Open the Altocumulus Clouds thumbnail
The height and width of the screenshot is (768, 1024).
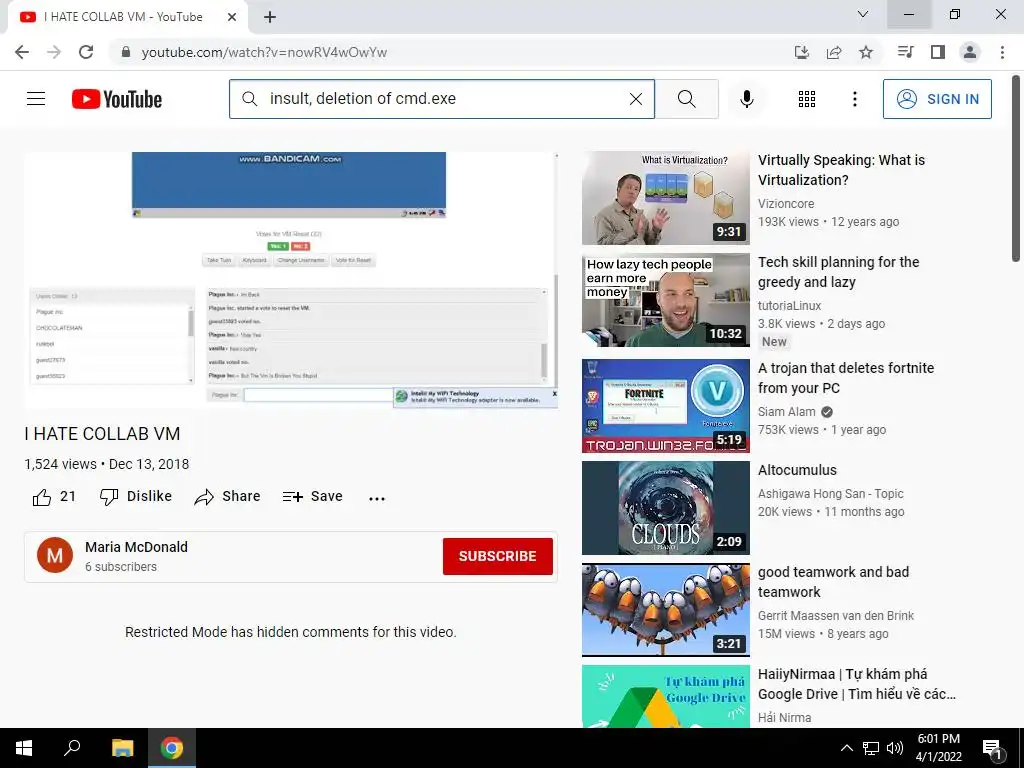665,508
